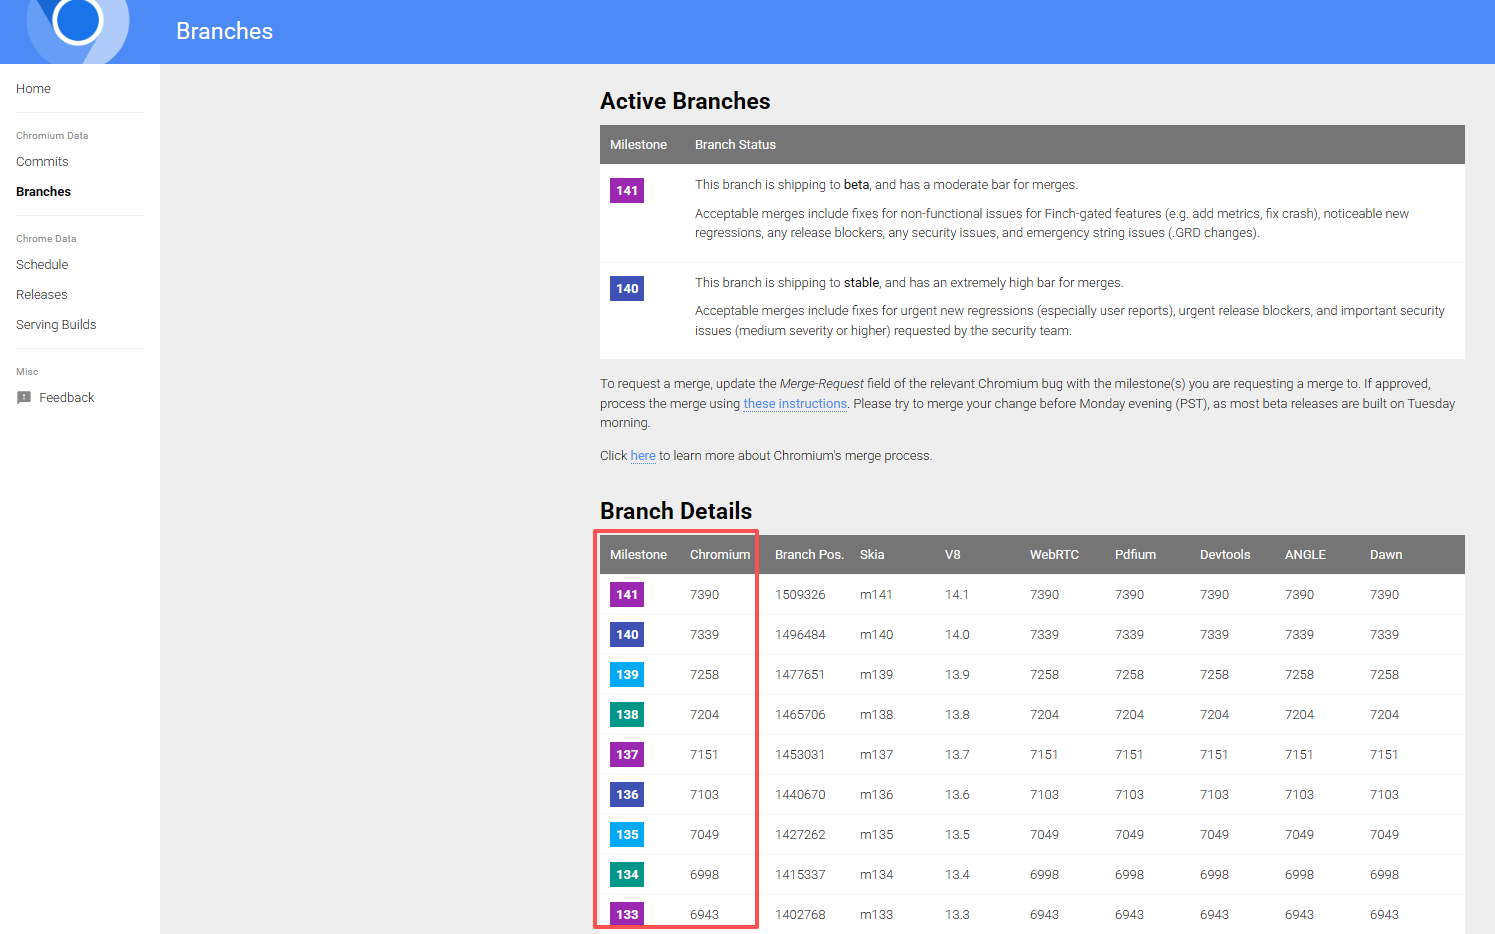Click Skia branch m136

(876, 795)
